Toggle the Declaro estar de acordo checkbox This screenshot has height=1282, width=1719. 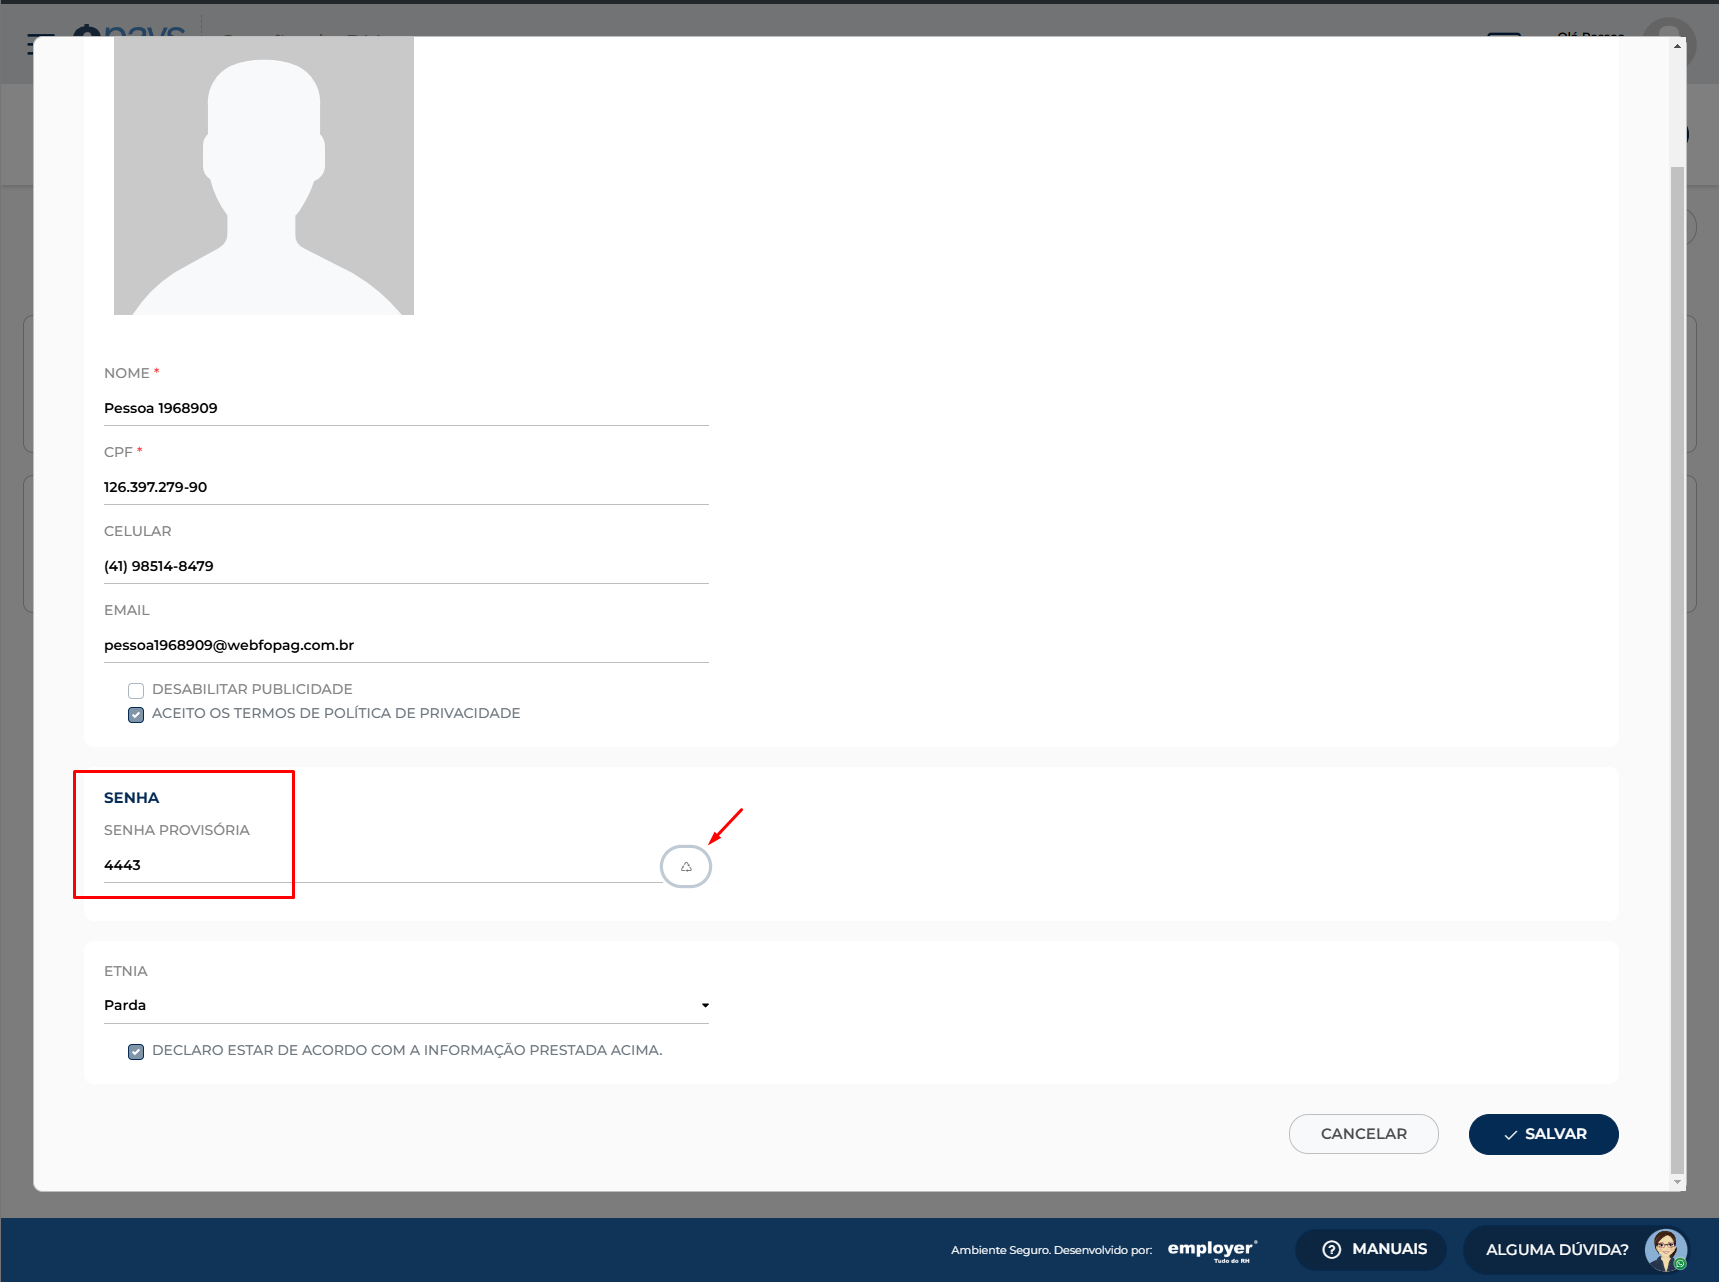click(x=136, y=1051)
